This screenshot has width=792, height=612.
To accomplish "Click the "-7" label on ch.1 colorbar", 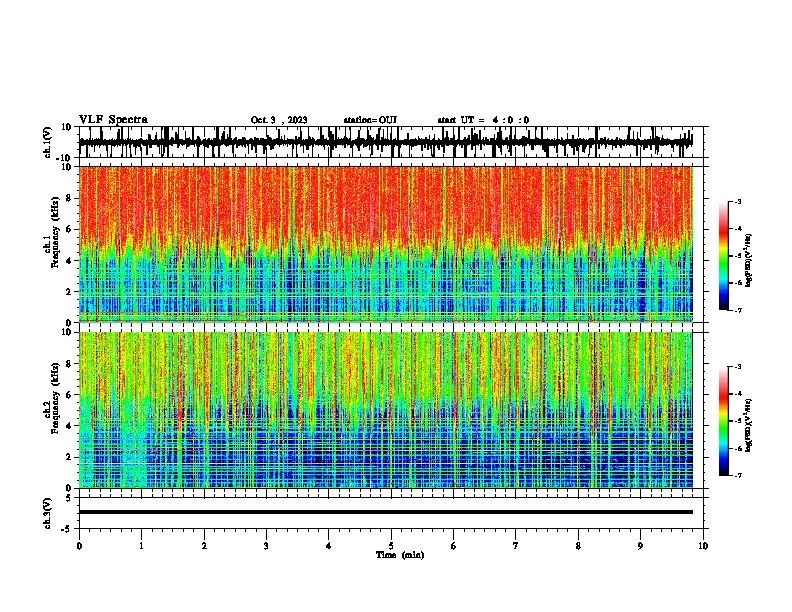I will tap(738, 310).
